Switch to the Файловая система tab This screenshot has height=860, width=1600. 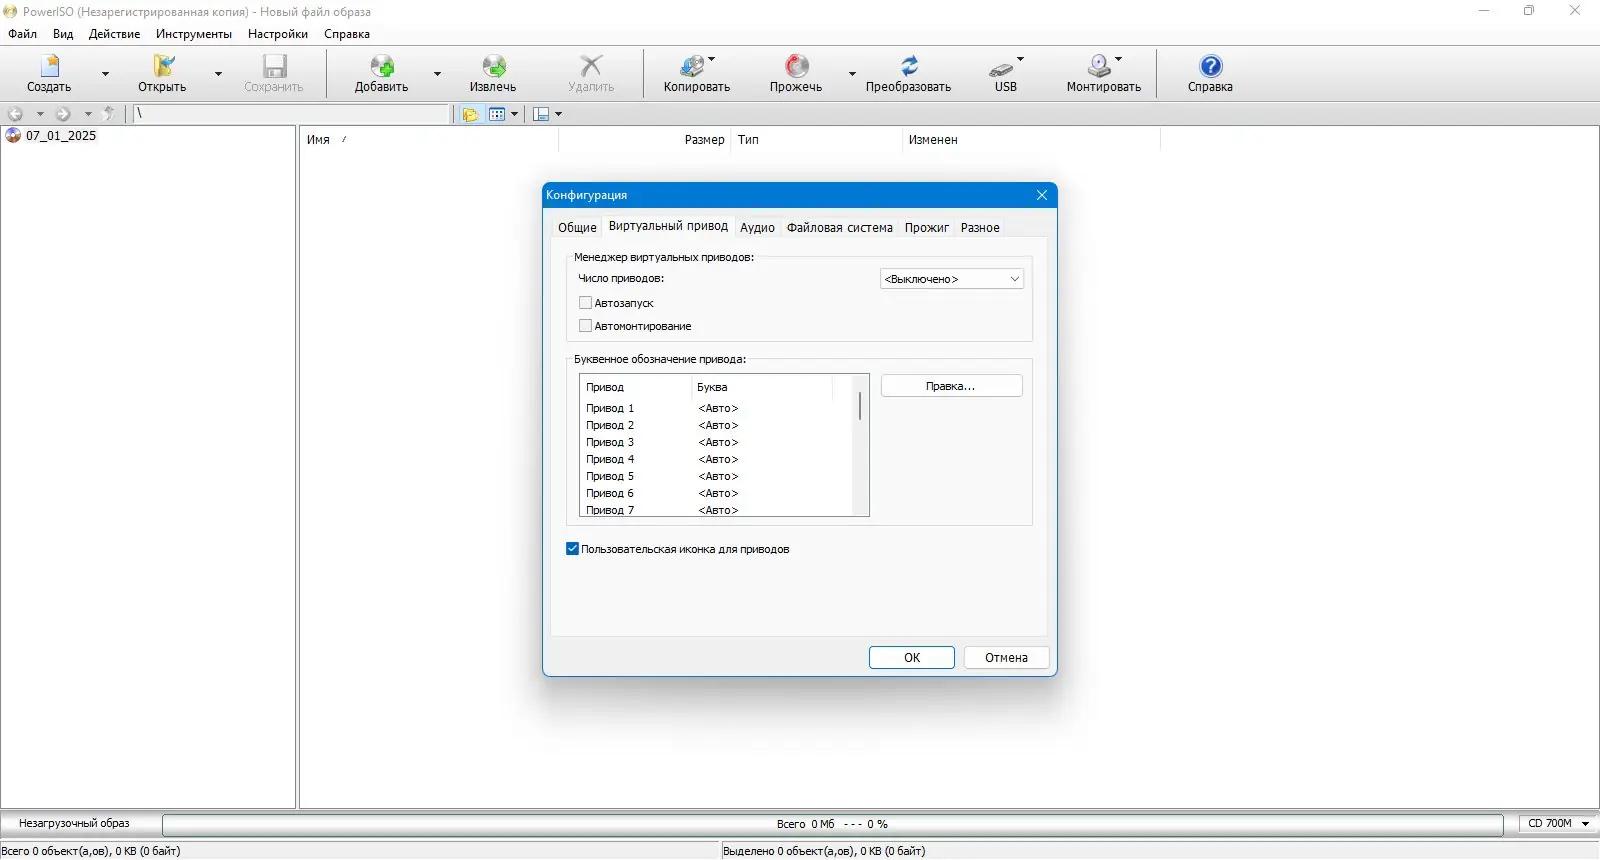[x=840, y=228]
